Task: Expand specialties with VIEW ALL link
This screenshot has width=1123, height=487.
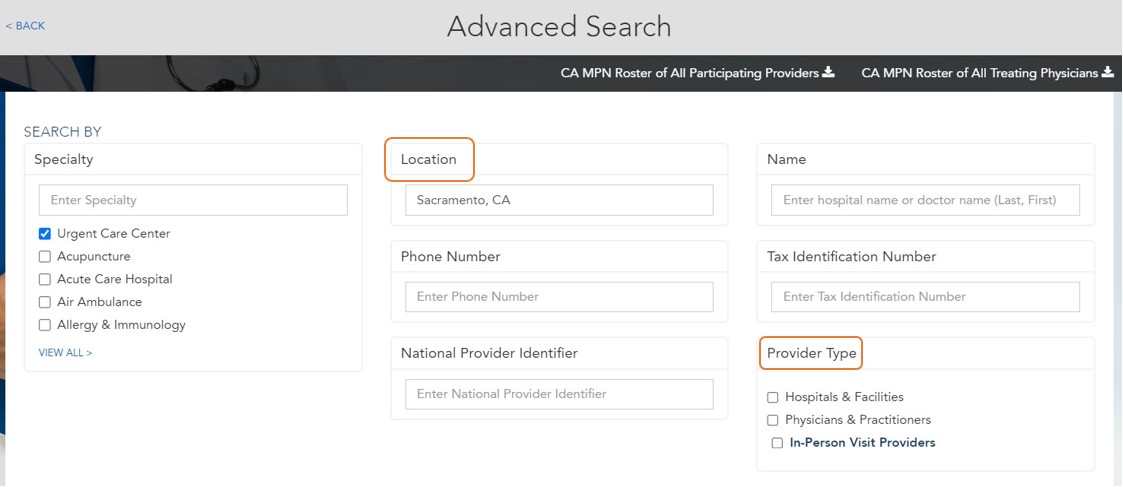Action: [65, 353]
